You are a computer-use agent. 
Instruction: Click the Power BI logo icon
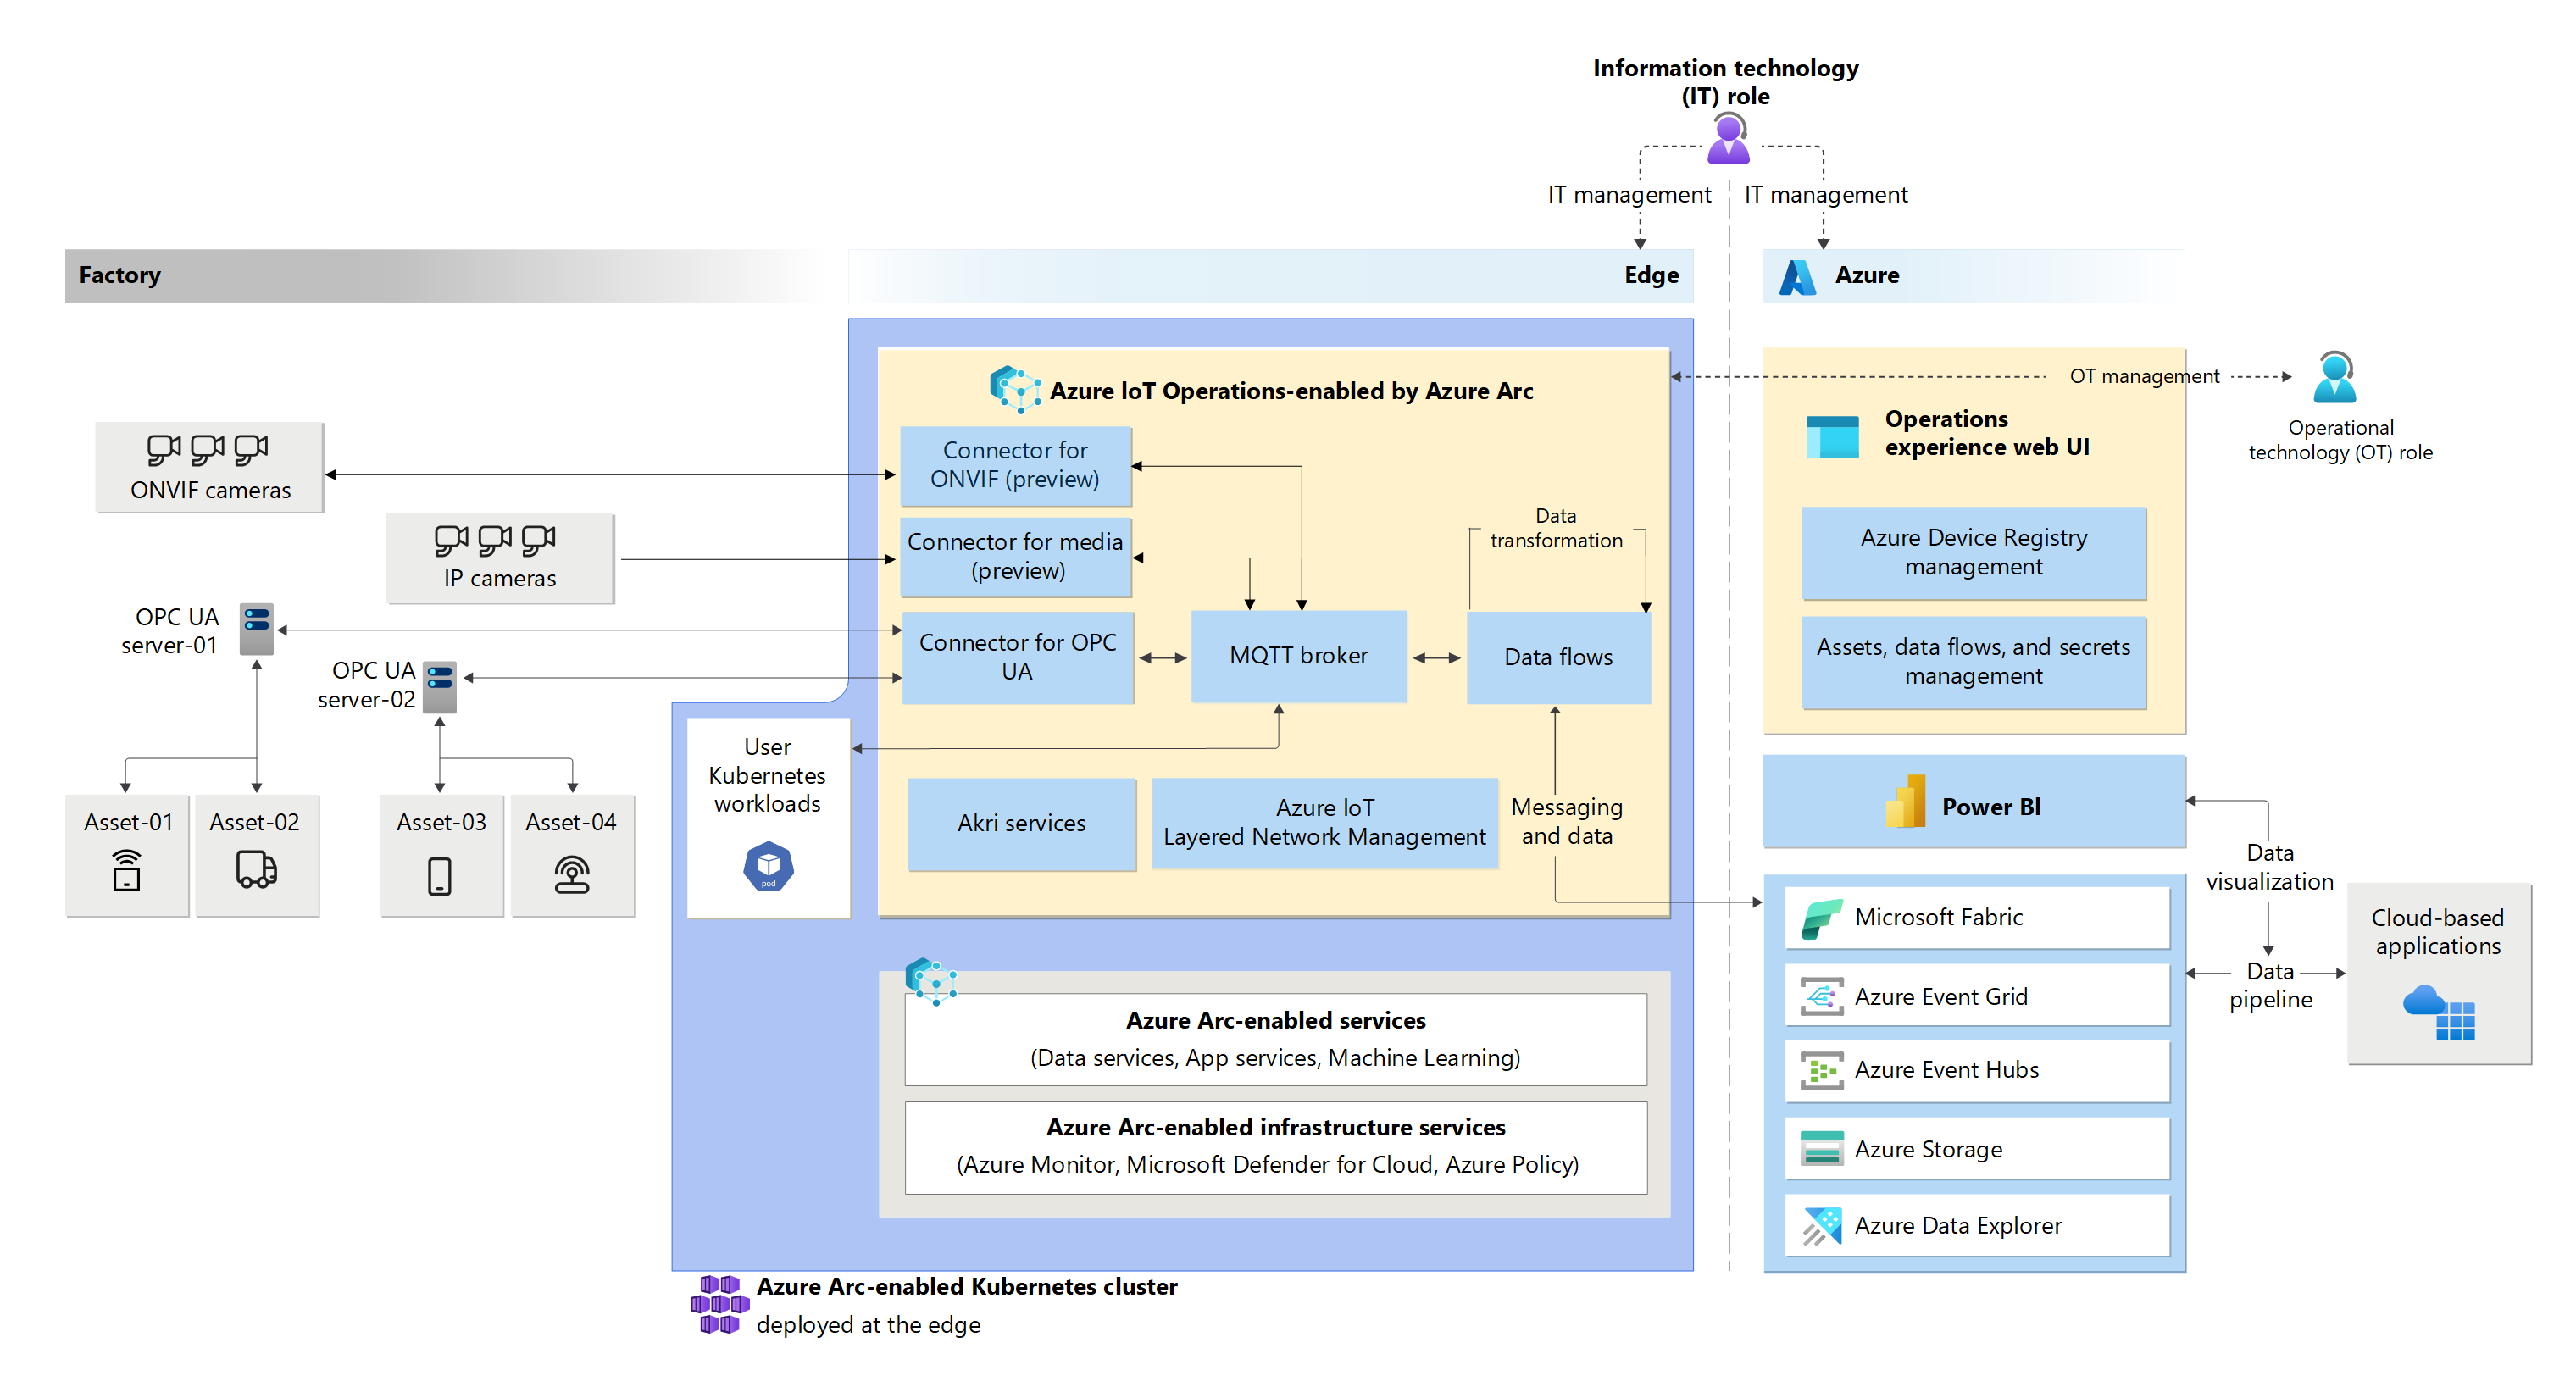(1906, 802)
